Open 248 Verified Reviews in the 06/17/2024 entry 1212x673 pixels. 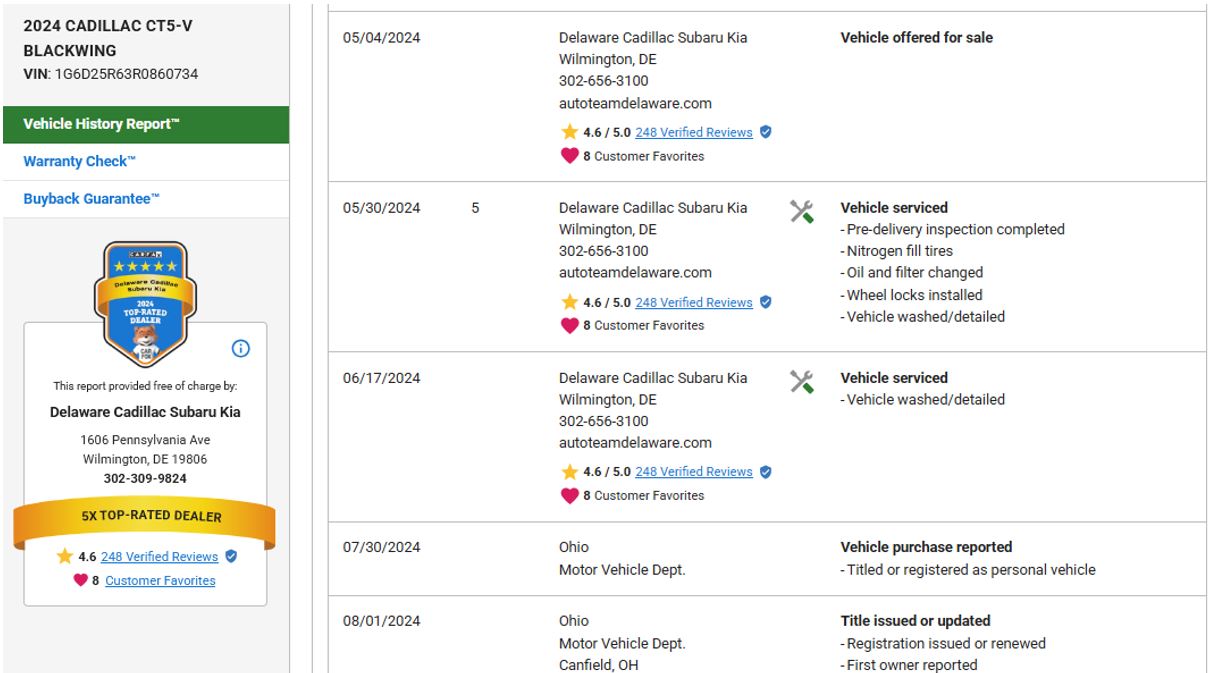pos(693,472)
